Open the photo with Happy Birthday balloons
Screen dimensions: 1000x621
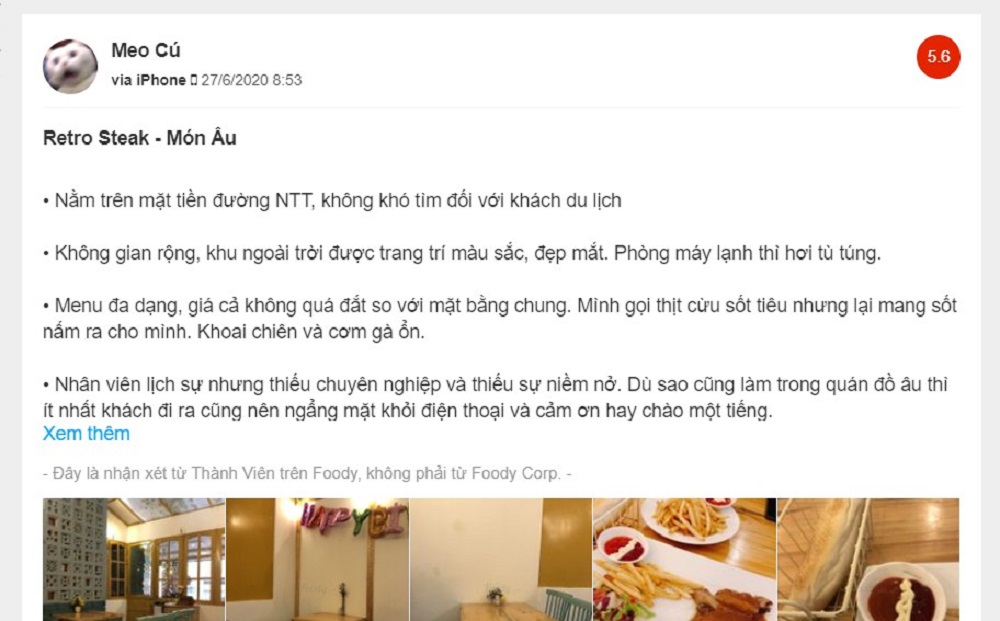(x=318, y=559)
